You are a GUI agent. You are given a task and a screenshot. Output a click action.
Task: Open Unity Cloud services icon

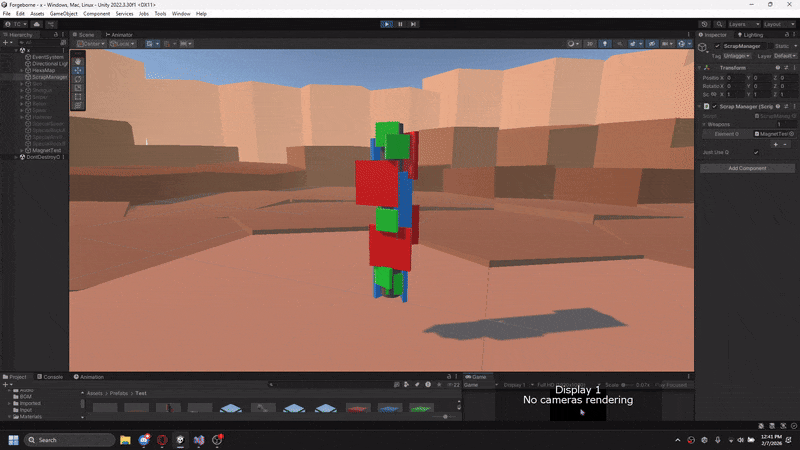pyautogui.click(x=37, y=24)
